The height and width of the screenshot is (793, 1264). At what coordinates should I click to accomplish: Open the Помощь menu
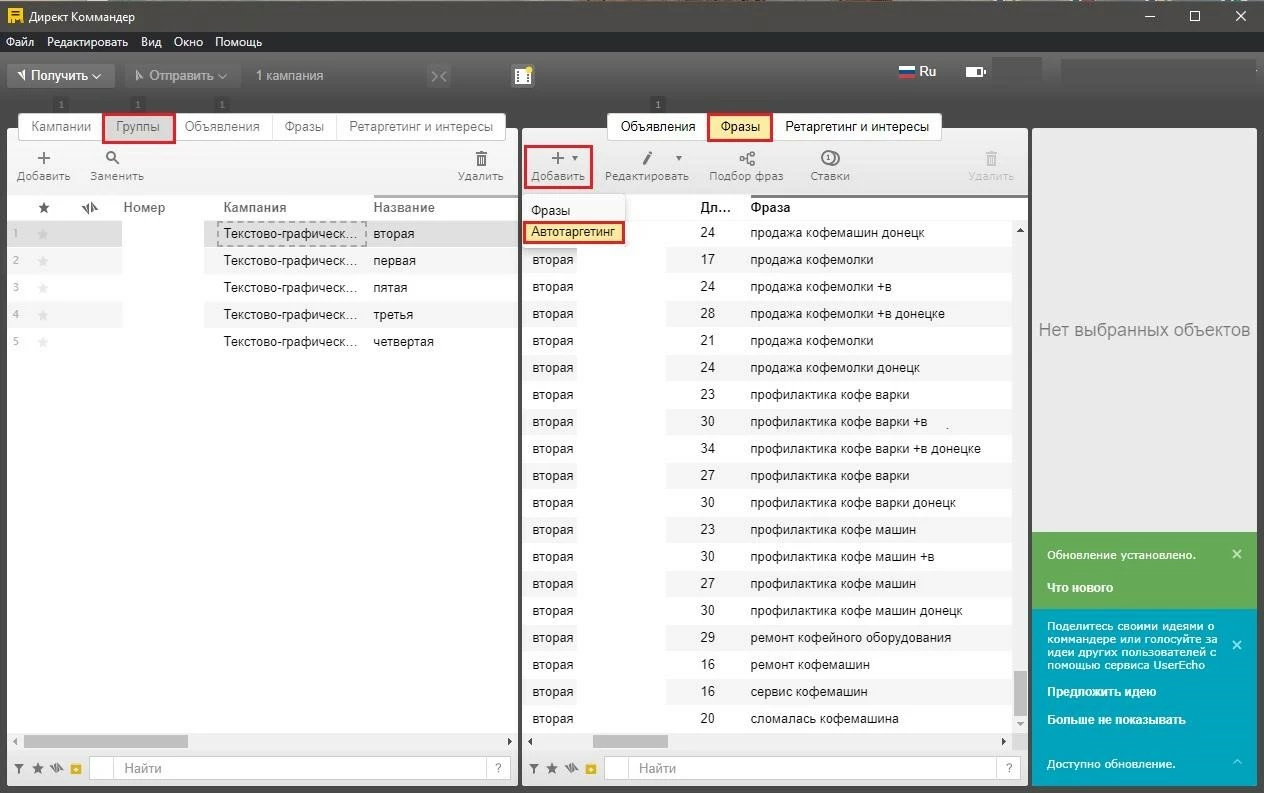click(238, 42)
